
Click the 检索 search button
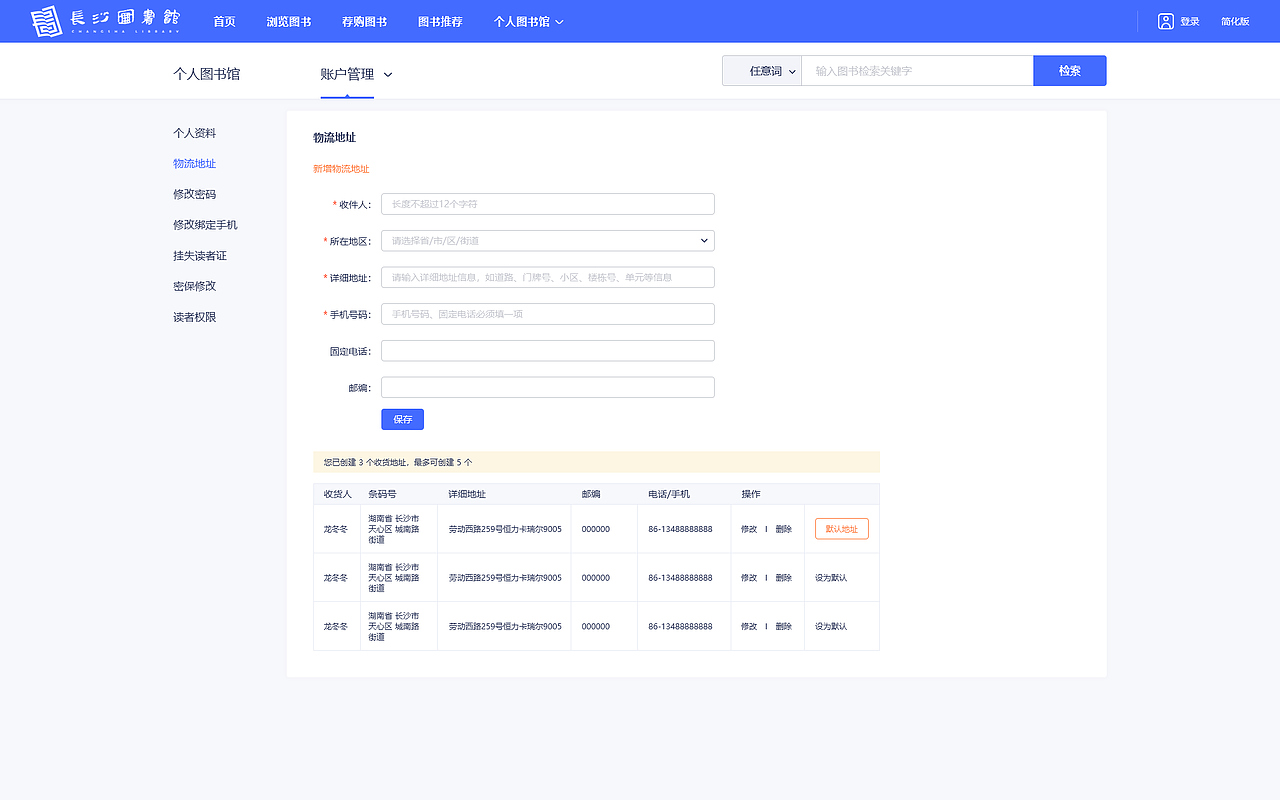(x=1070, y=71)
